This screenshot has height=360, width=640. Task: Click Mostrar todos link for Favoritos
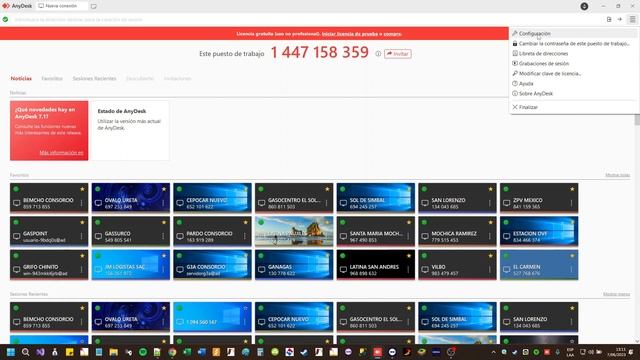pos(618,175)
